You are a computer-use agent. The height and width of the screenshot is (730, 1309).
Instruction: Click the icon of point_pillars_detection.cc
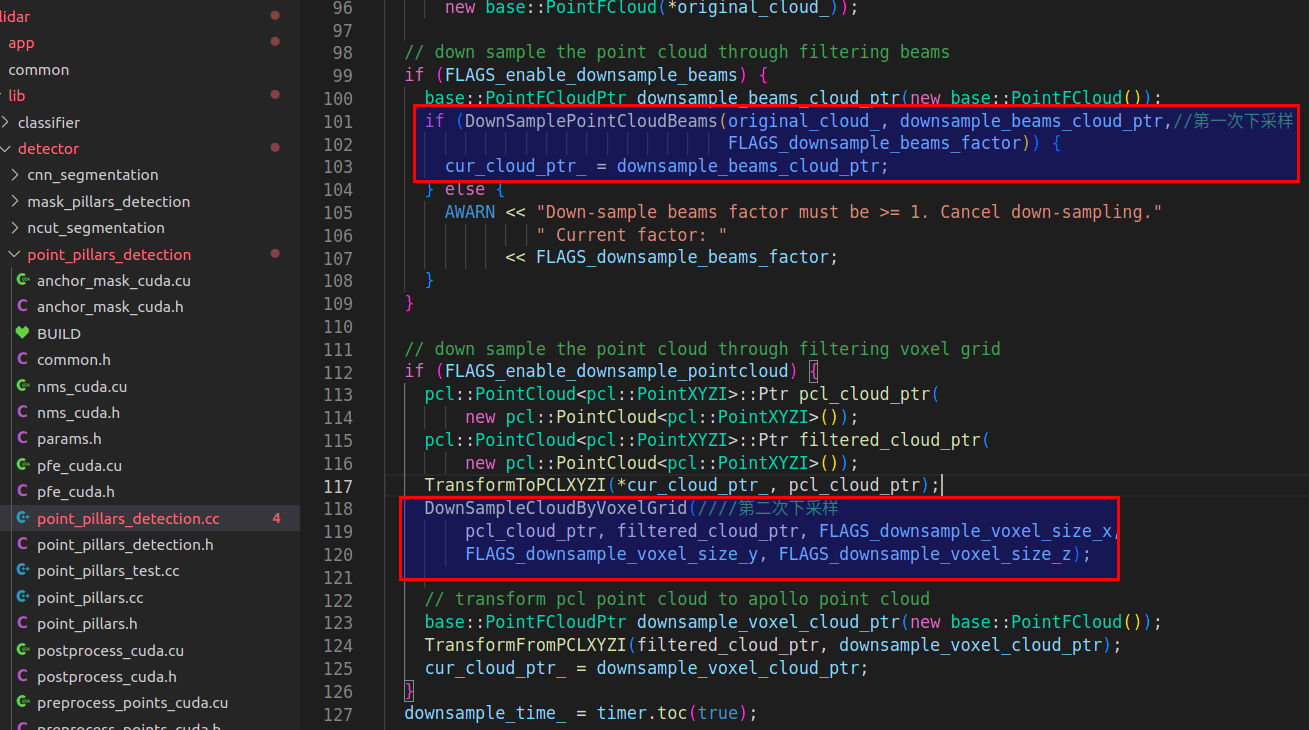[23, 519]
